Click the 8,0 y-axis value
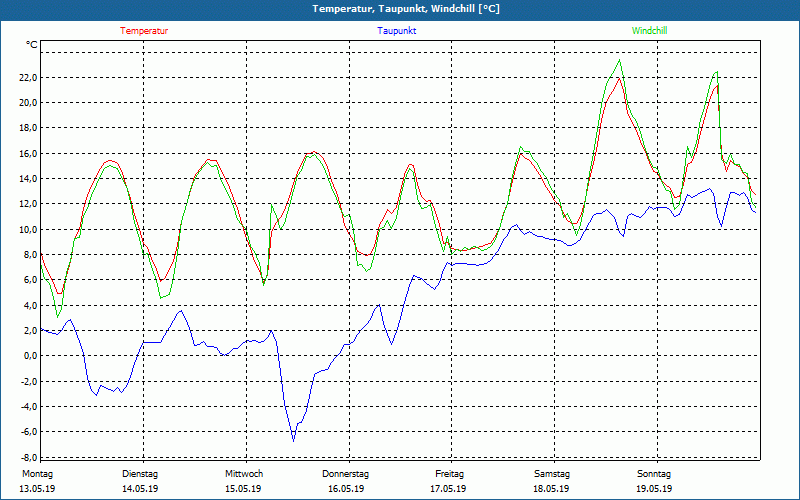This screenshot has width=800, height=500. click(30, 255)
